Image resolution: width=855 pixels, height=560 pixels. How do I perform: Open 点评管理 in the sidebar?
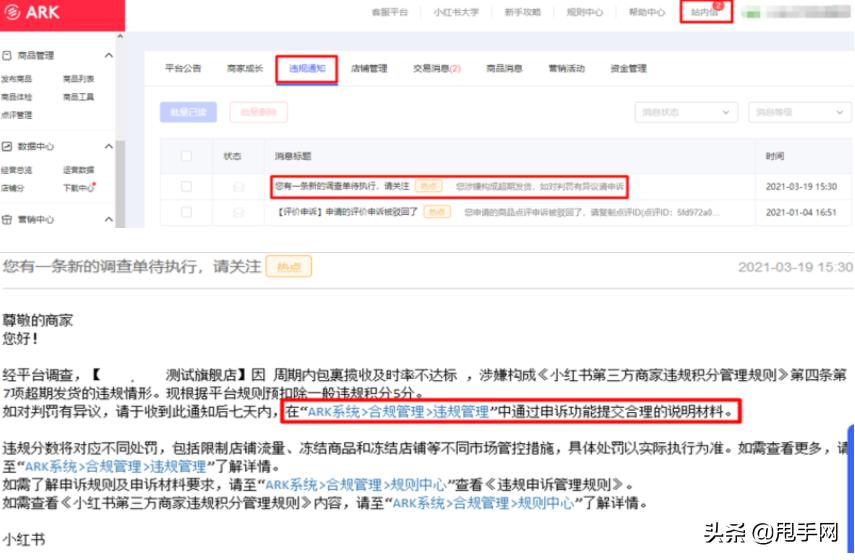pos(16,115)
